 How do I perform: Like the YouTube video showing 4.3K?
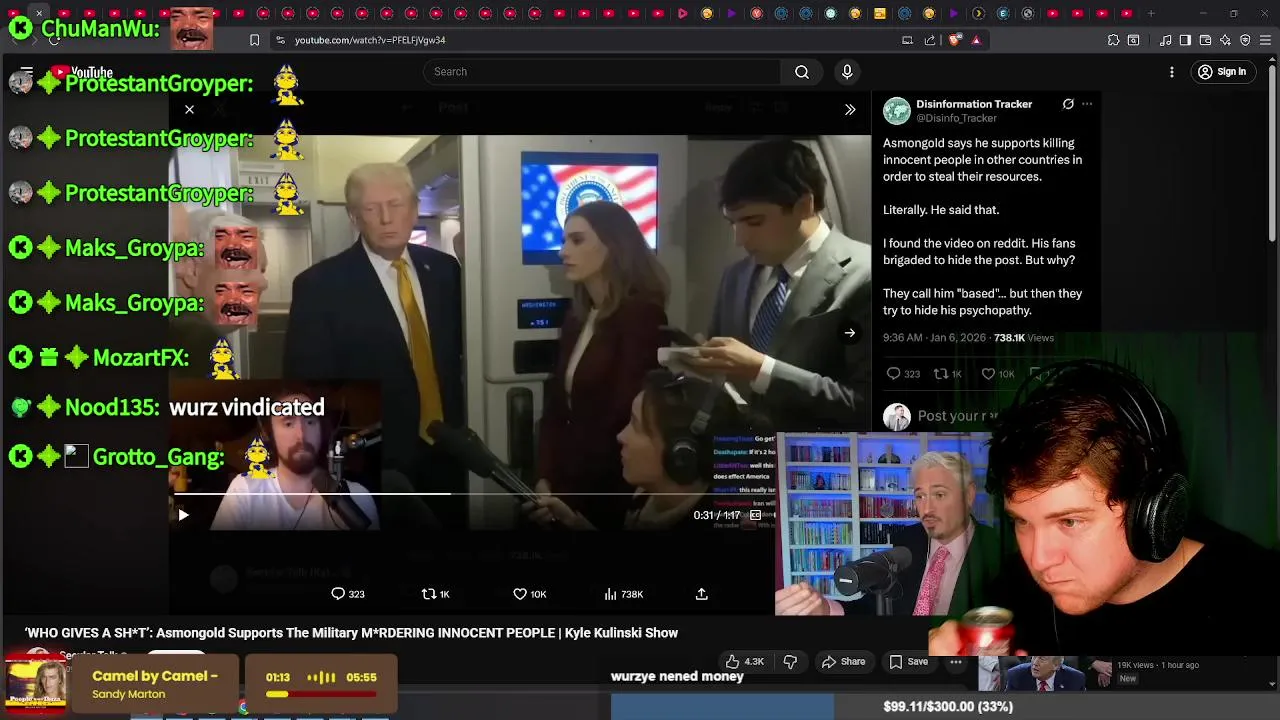745,662
